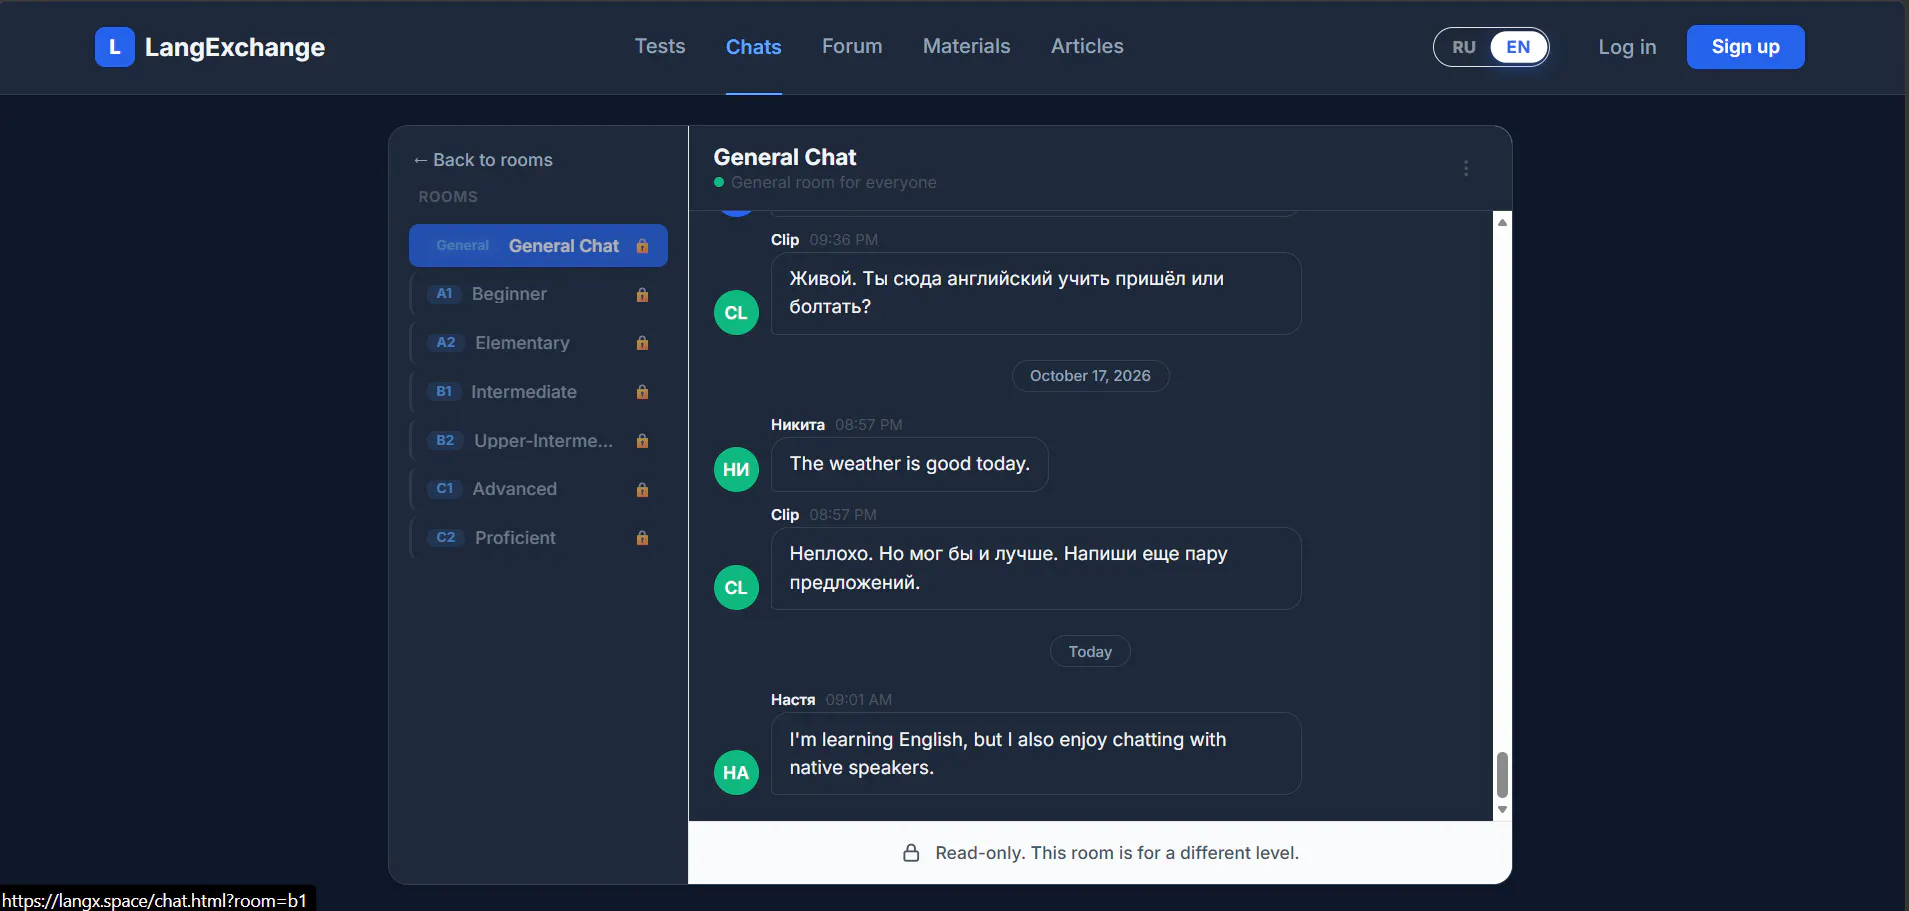1909x911 pixels.
Task: Click the lock icon beside Intermediate room
Action: (x=642, y=392)
